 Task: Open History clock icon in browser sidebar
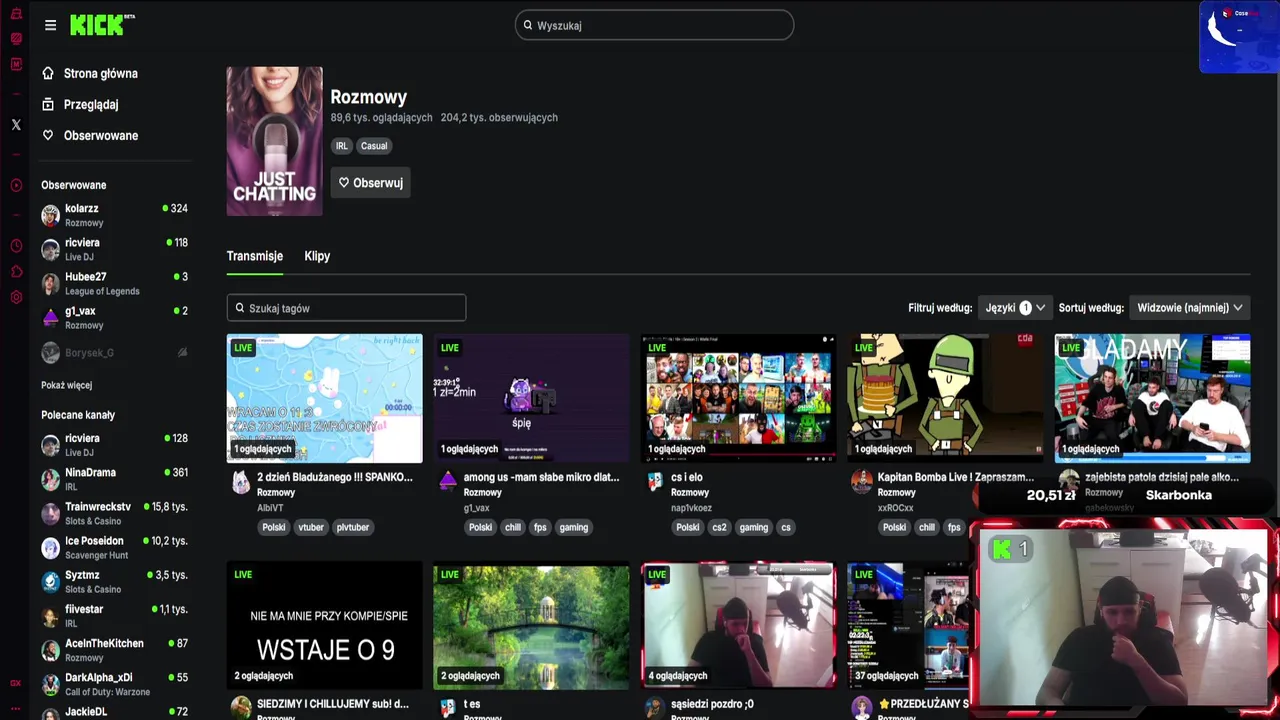(16, 246)
